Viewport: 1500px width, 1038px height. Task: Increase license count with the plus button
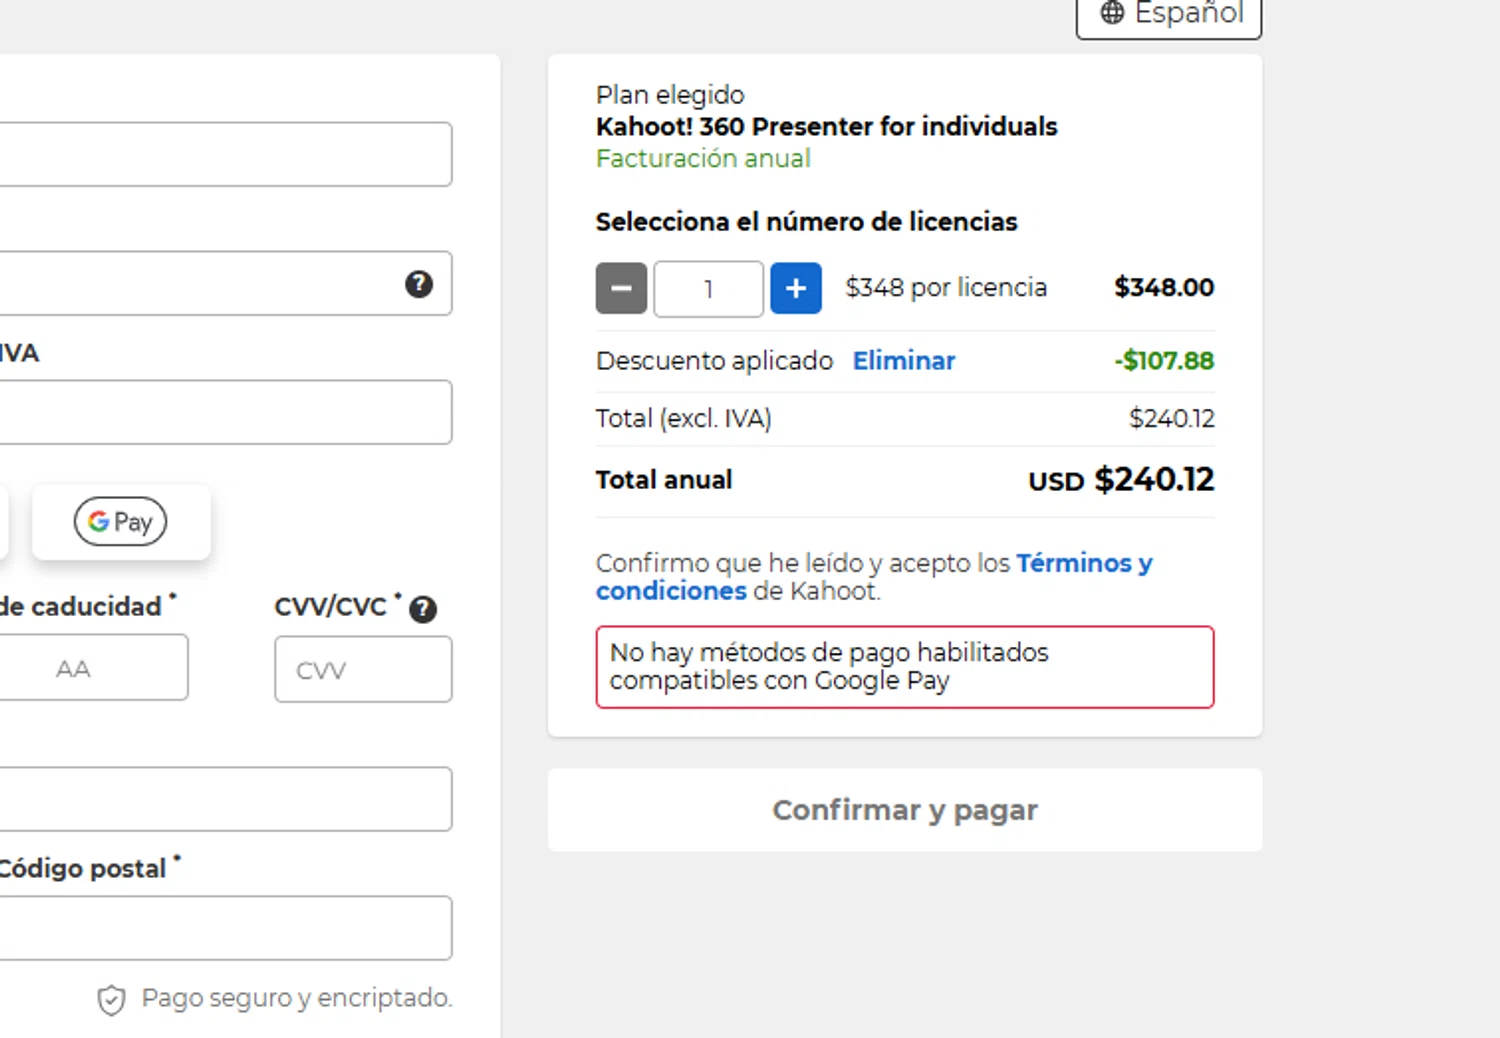tap(796, 288)
